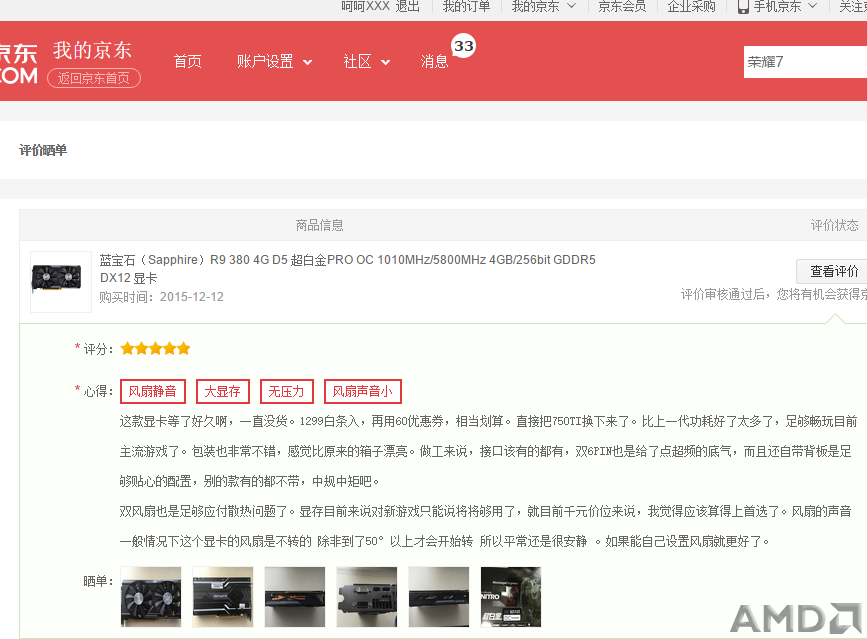Open fourth photo showing display ports
Screen dimensions: 867x639
367,597
